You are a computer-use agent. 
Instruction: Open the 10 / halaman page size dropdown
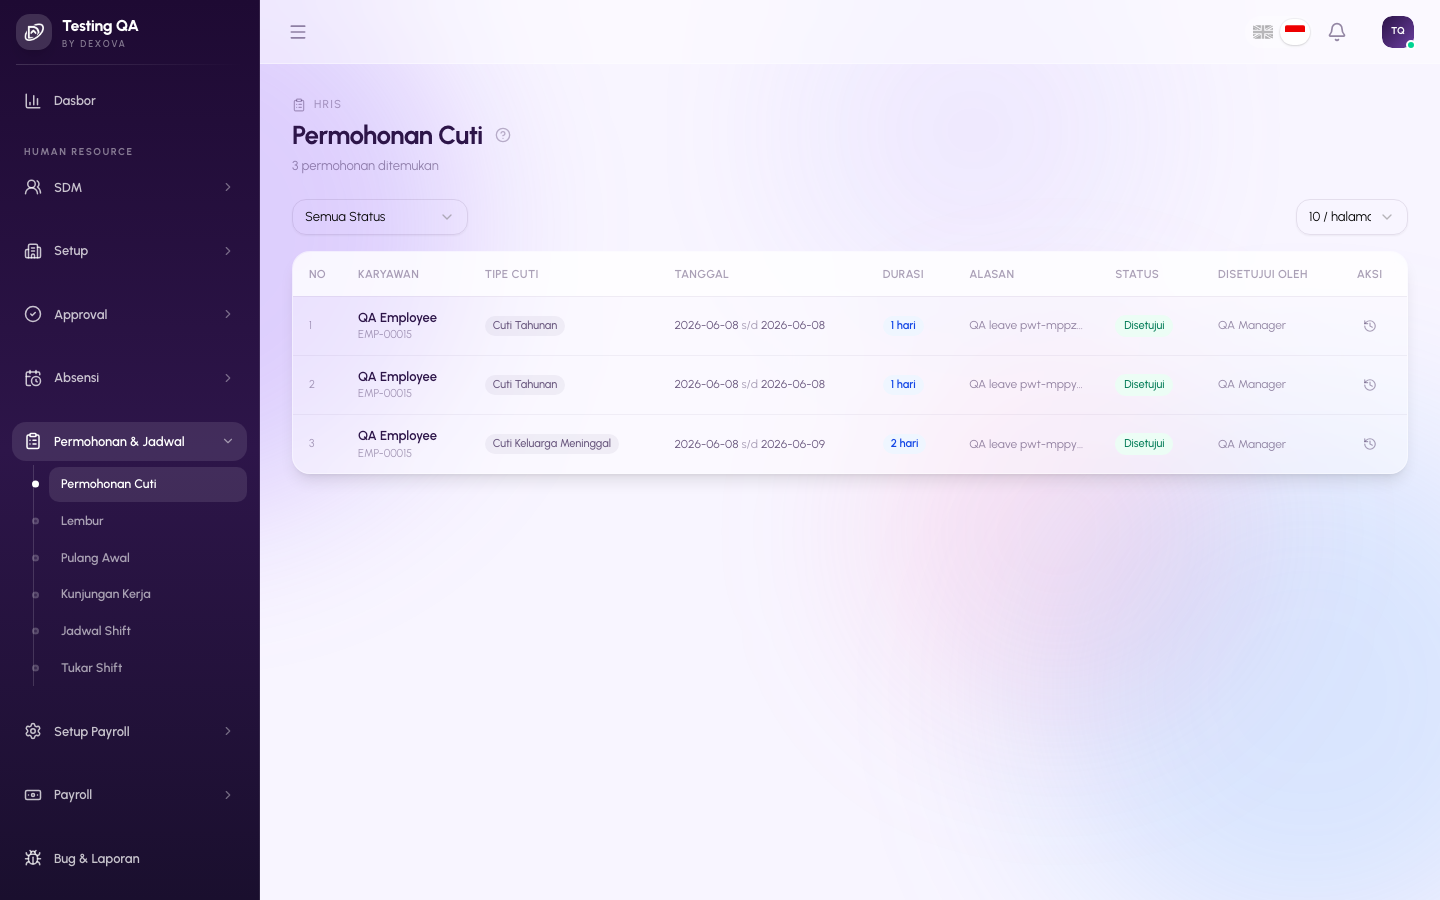[1352, 217]
